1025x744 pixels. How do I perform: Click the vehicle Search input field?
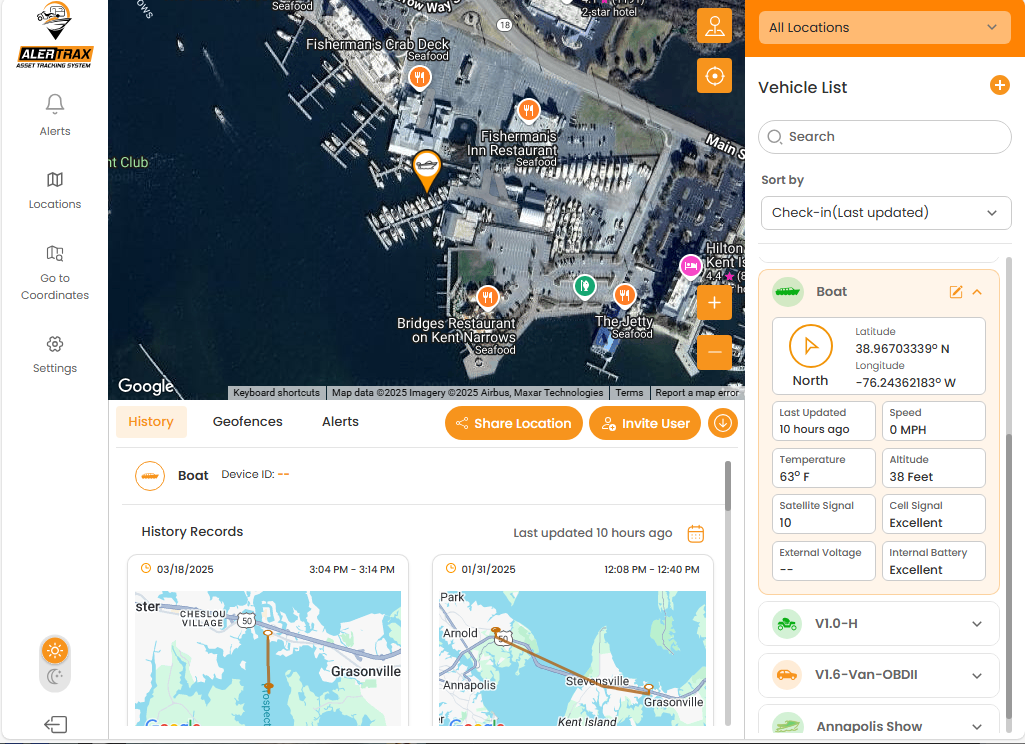[884, 137]
